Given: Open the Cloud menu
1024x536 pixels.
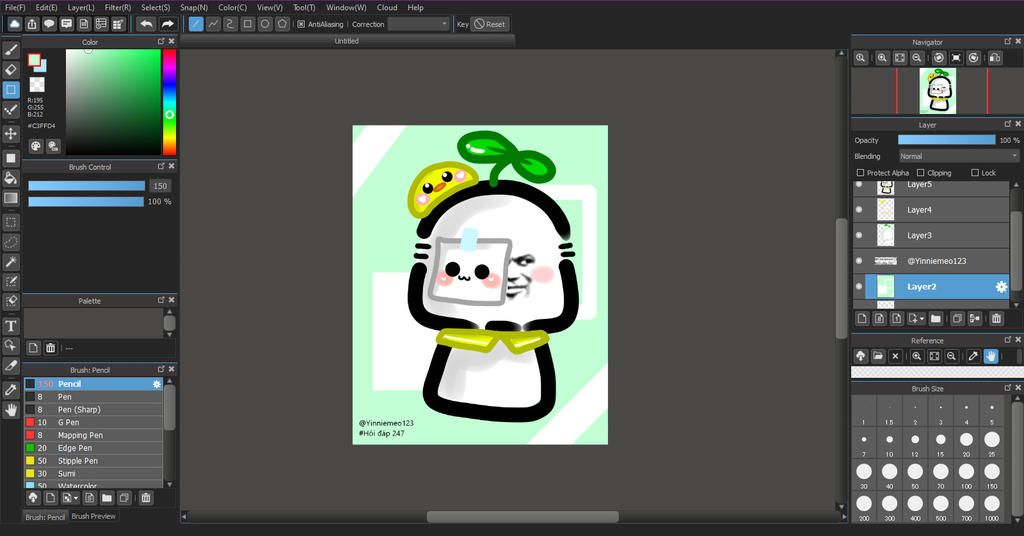Looking at the screenshot, I should click(387, 7).
